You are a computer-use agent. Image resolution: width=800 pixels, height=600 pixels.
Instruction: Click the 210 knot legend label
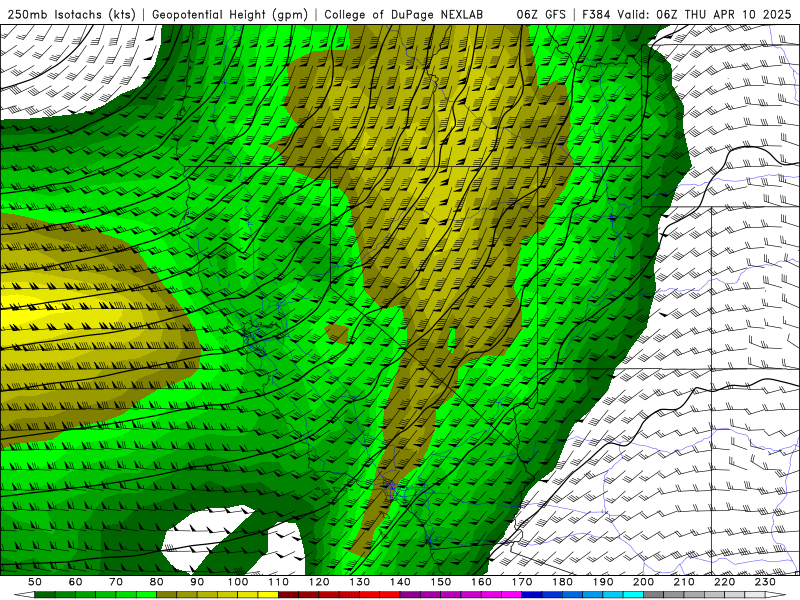tap(684, 582)
